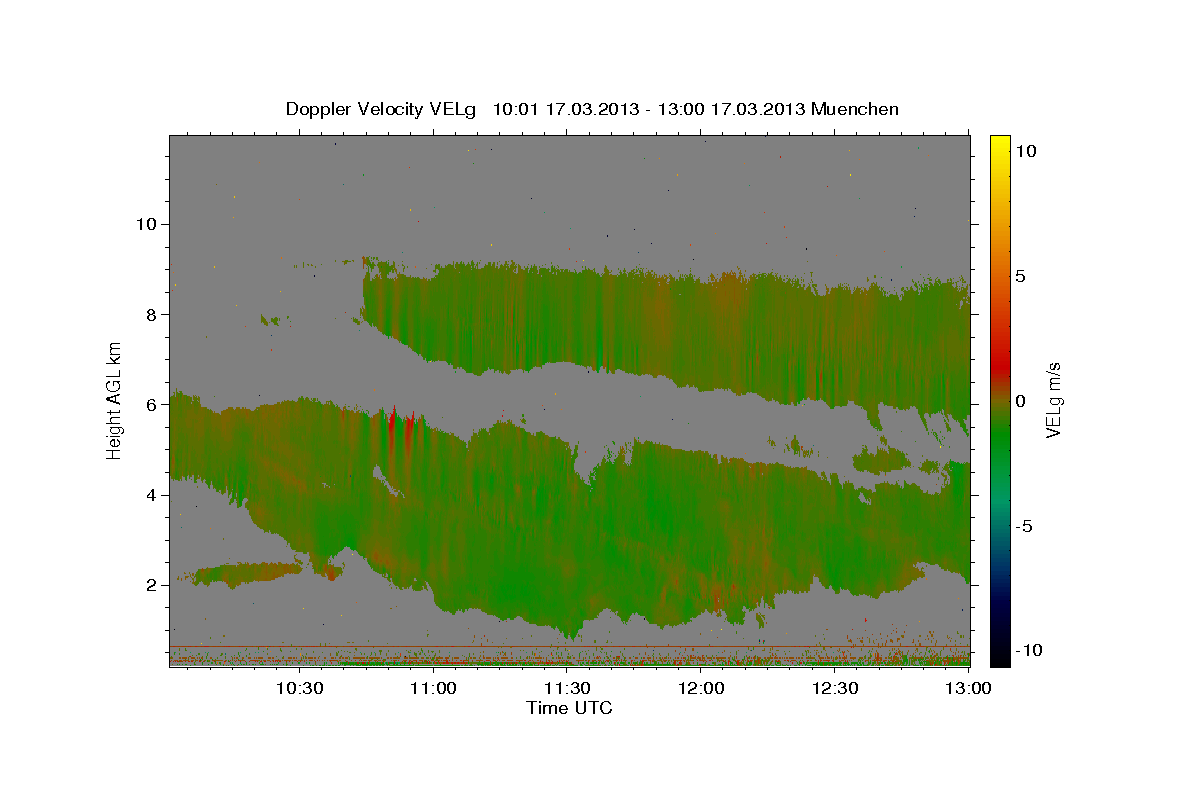Click the colorbar value '10' at top
The height and width of the screenshot is (800, 1200).
(1025, 150)
